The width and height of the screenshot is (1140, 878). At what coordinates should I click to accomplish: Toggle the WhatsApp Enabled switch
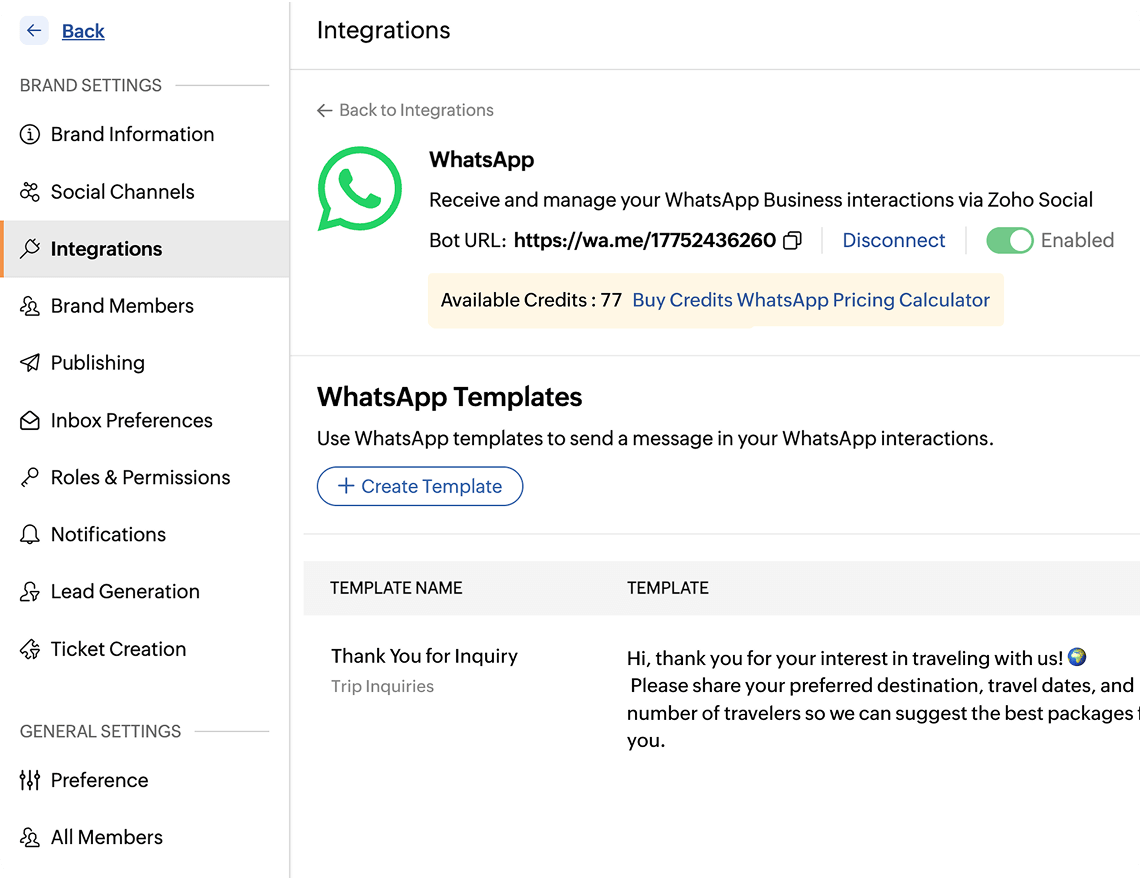click(1009, 241)
